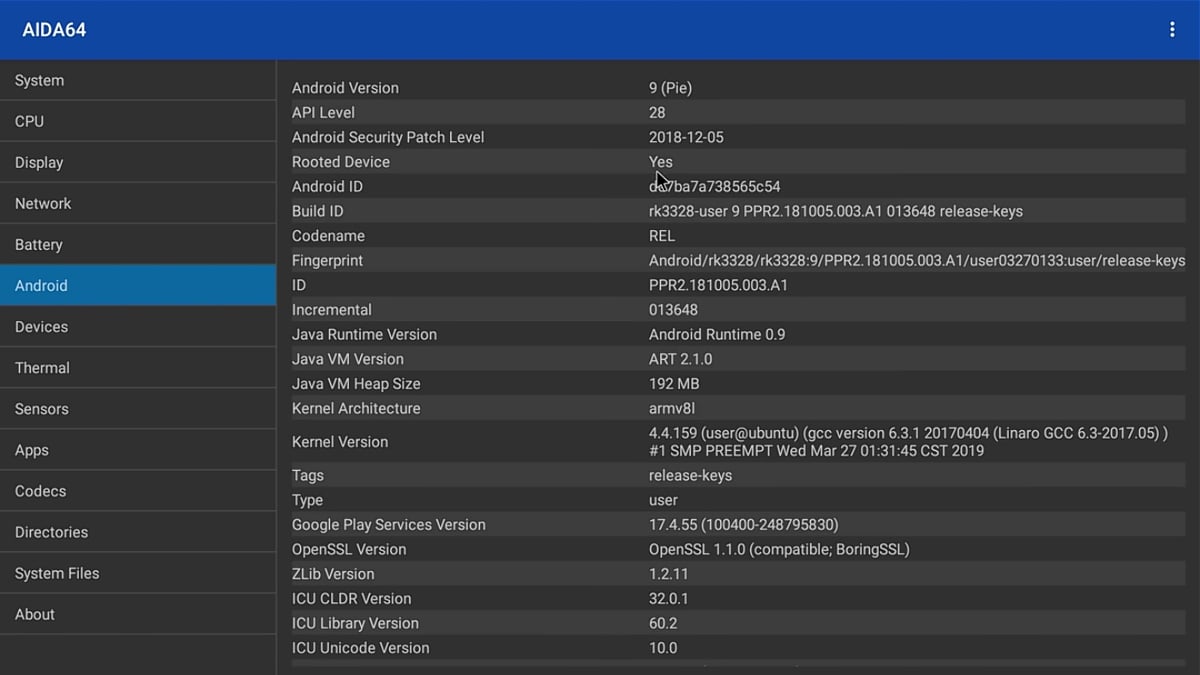This screenshot has width=1200, height=675.
Task: Open the three-dot overflow menu
Action: coord(1172,30)
